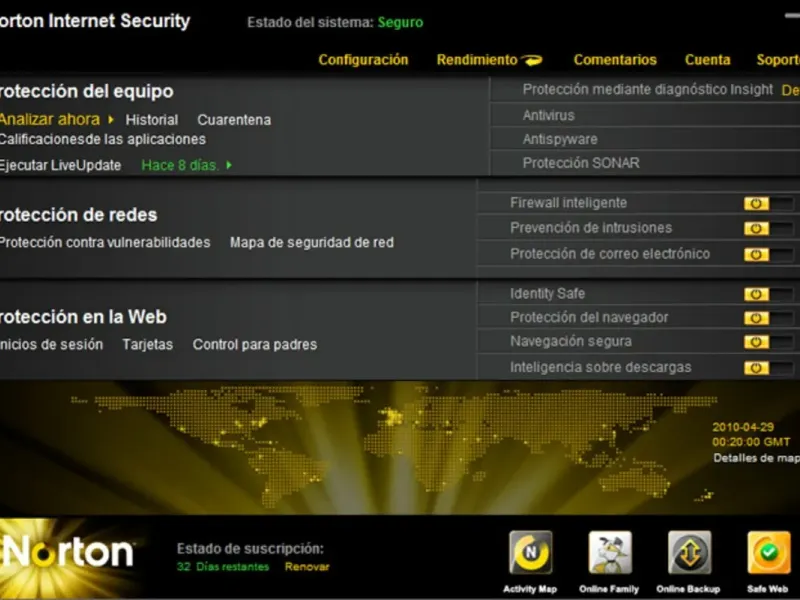The width and height of the screenshot is (800, 600).
Task: Select the Antispyware row
Action: (x=645, y=139)
